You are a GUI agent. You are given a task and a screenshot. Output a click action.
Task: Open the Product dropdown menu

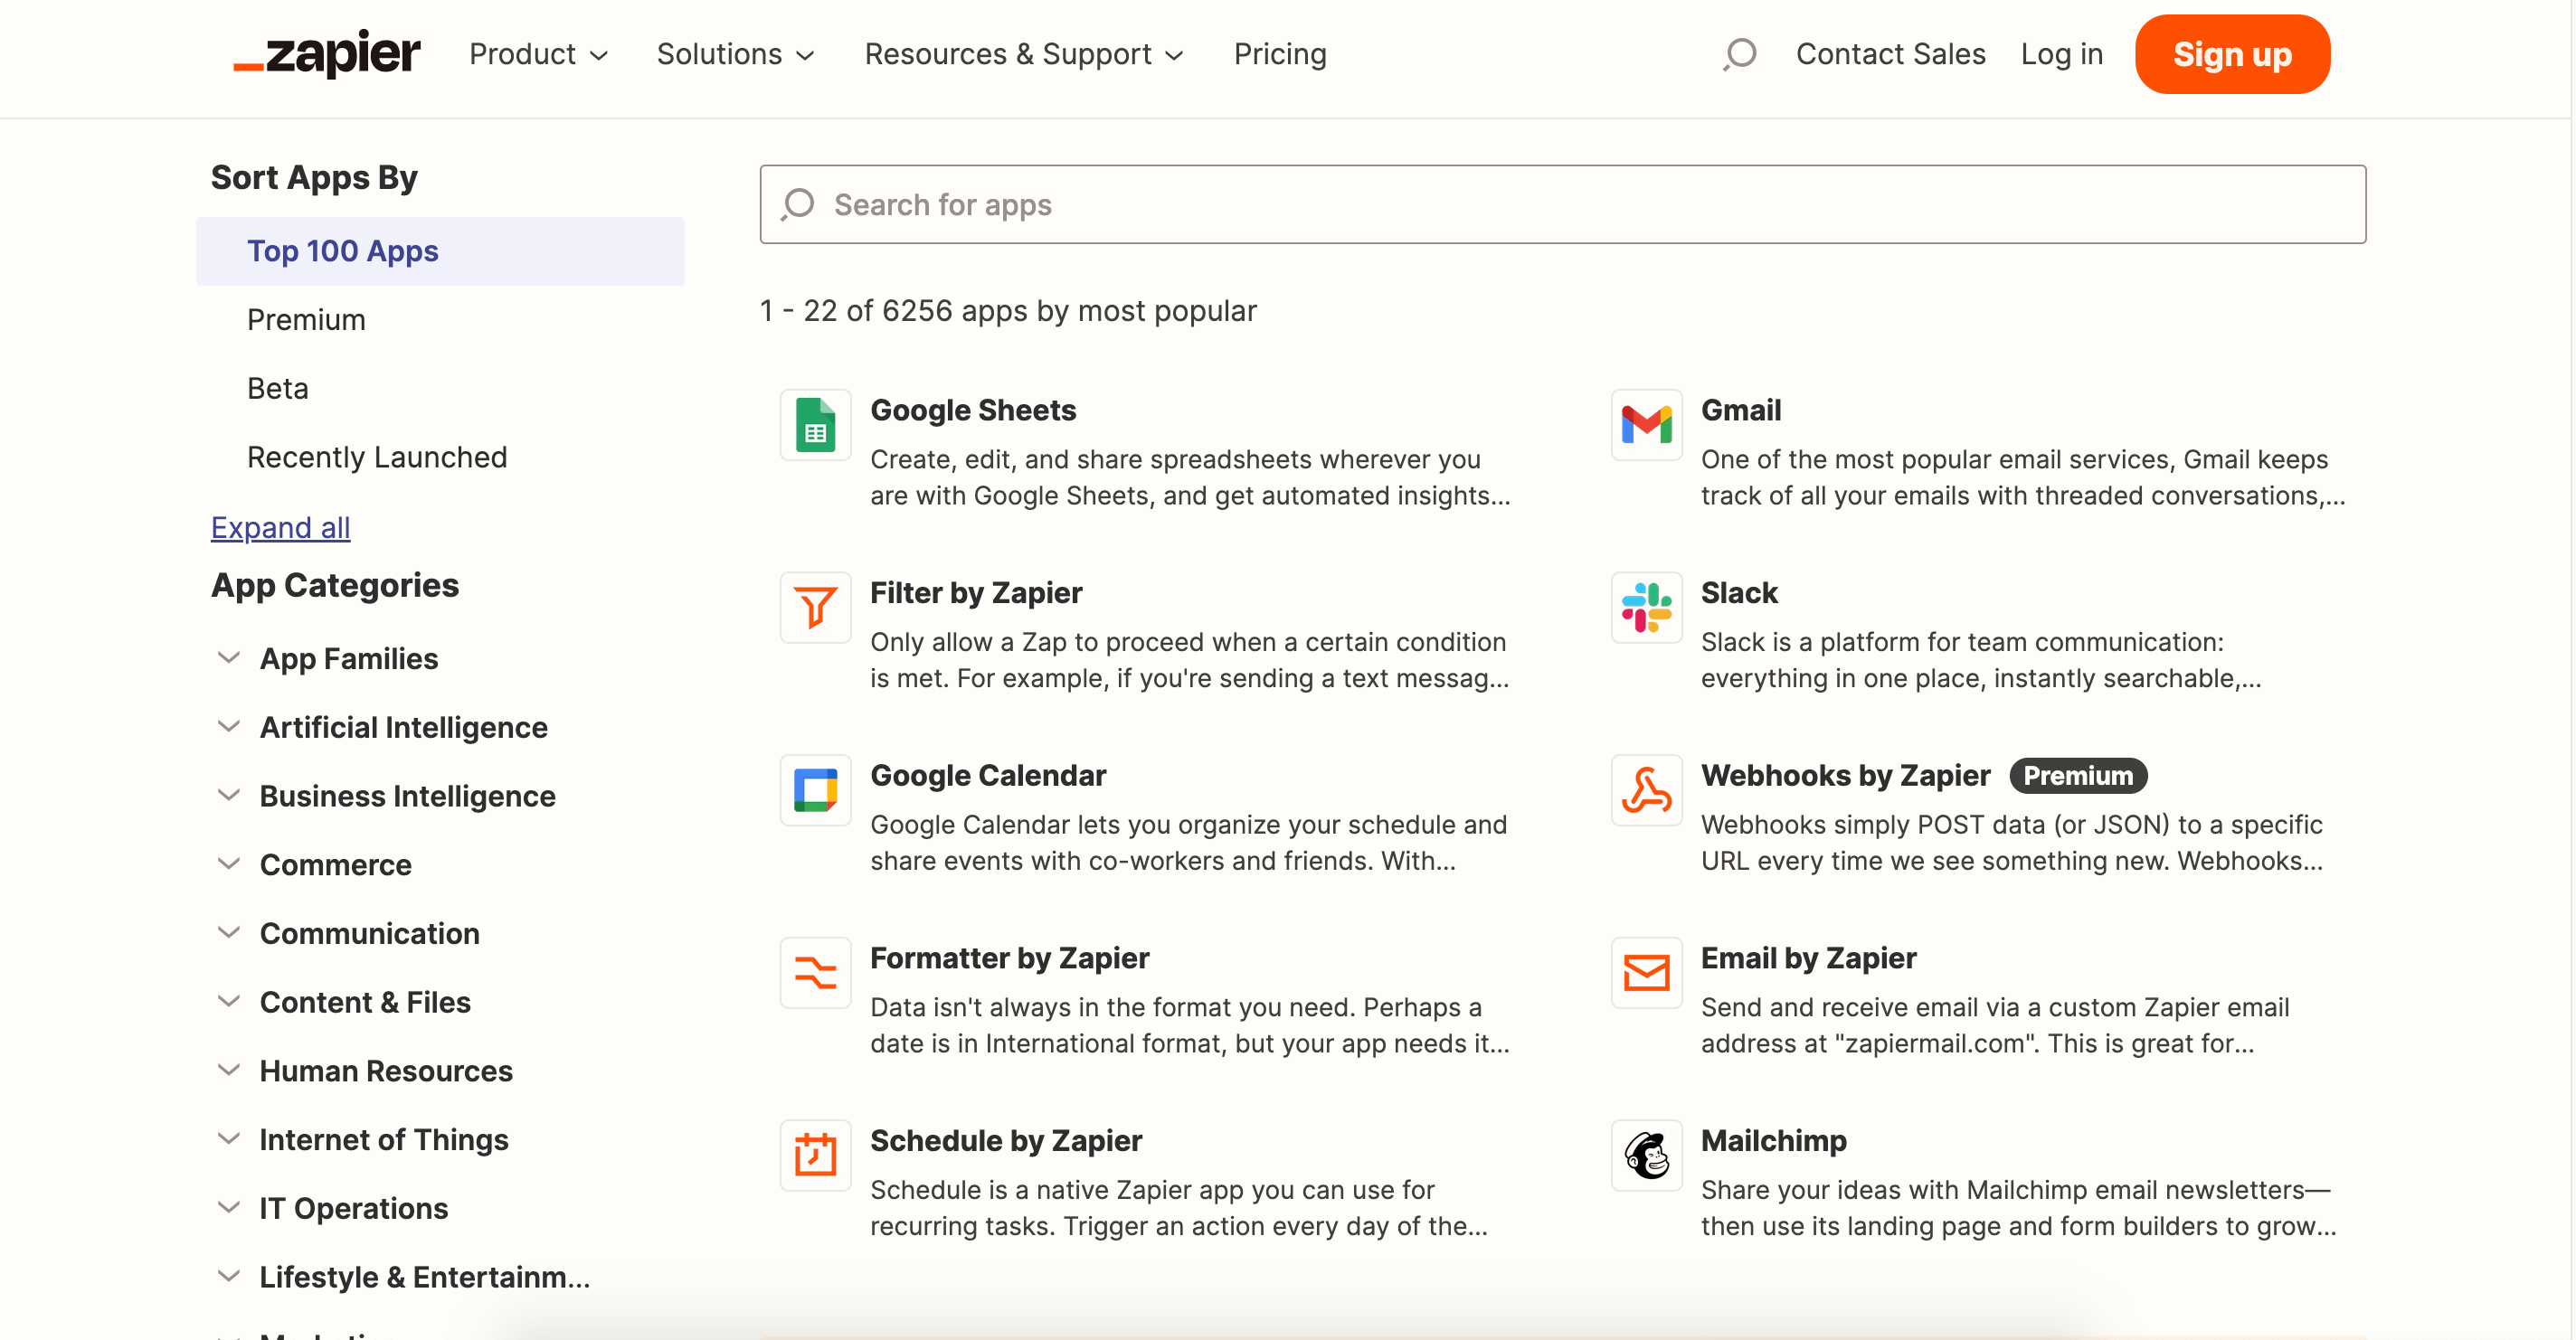coord(538,54)
